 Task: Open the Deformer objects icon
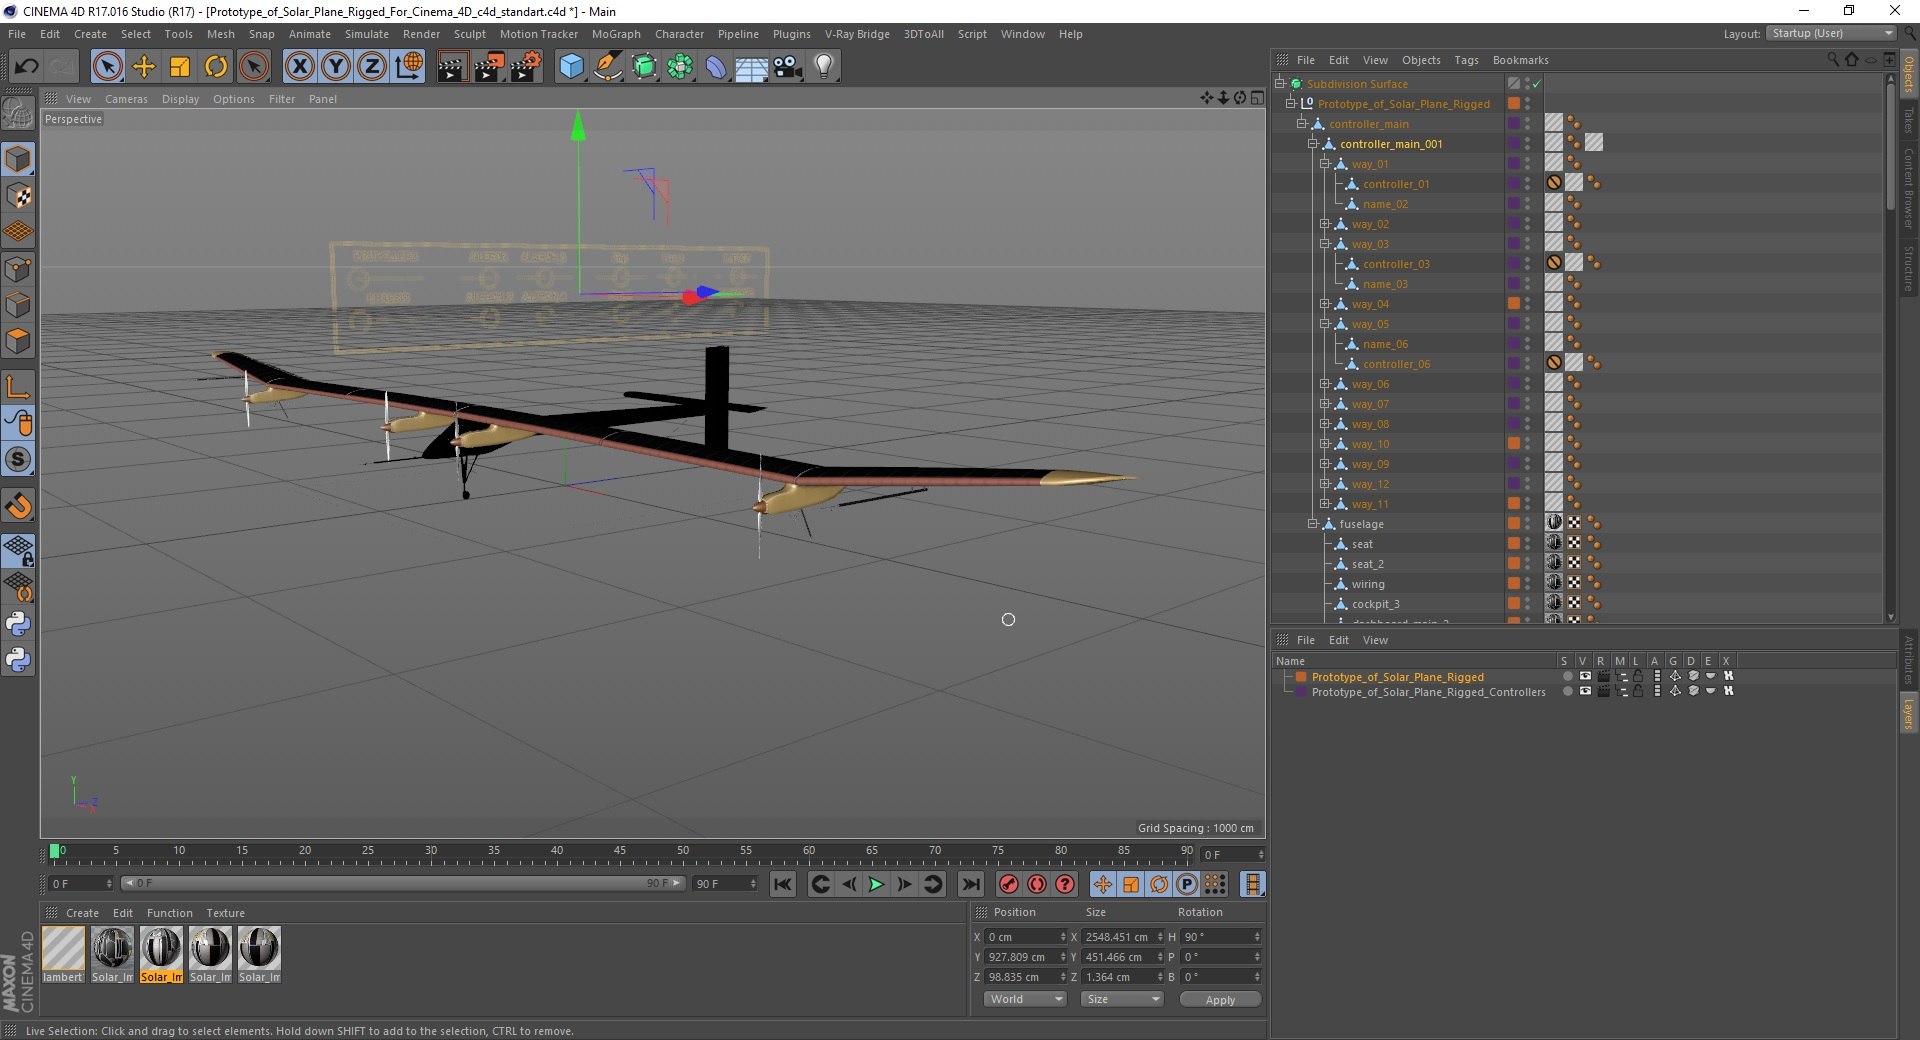(x=716, y=67)
